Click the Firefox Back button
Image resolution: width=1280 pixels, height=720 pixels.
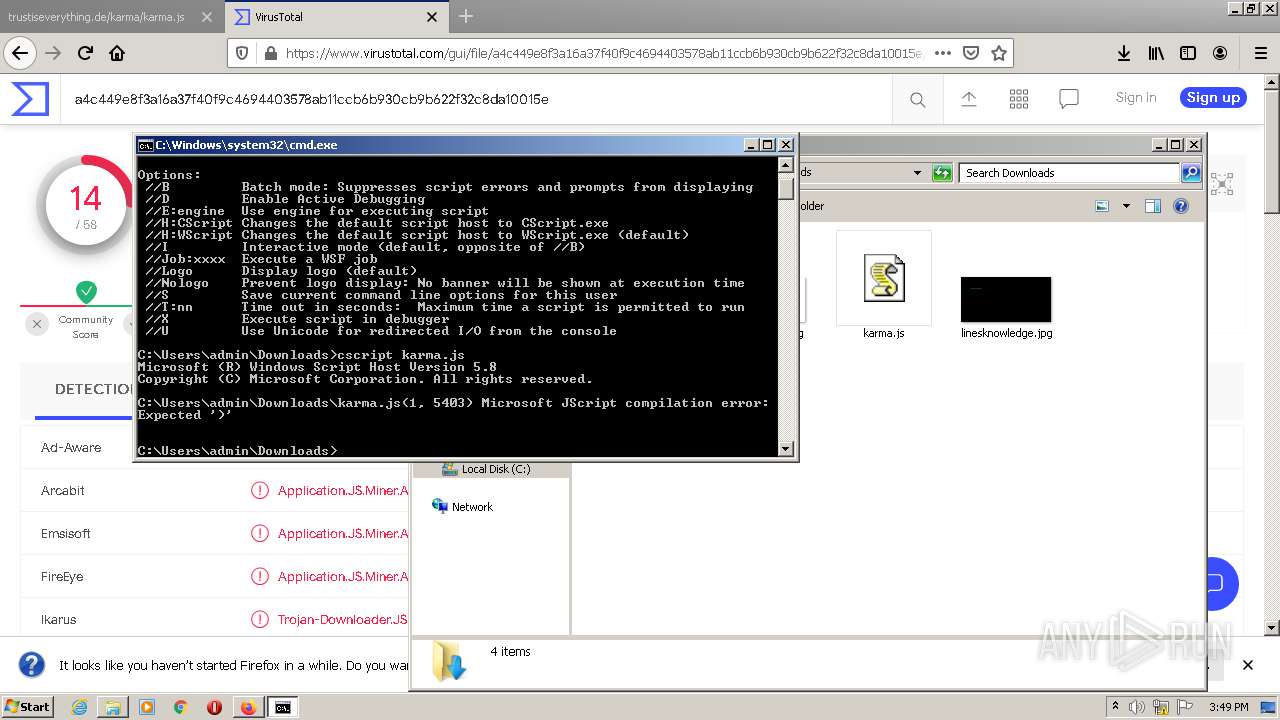click(20, 53)
